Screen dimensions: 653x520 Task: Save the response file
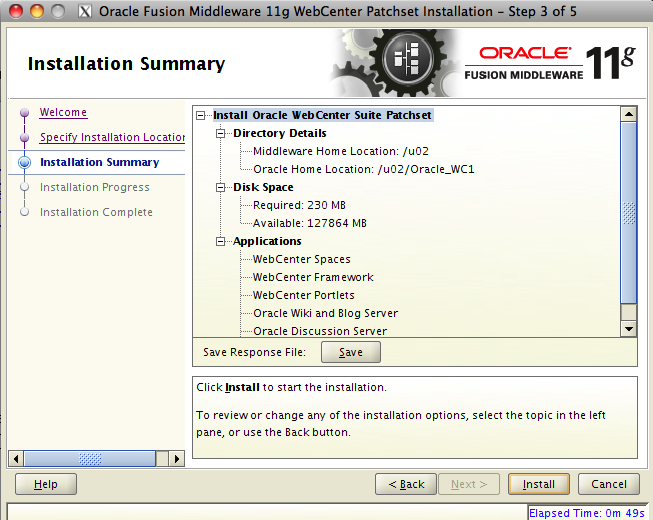point(350,352)
